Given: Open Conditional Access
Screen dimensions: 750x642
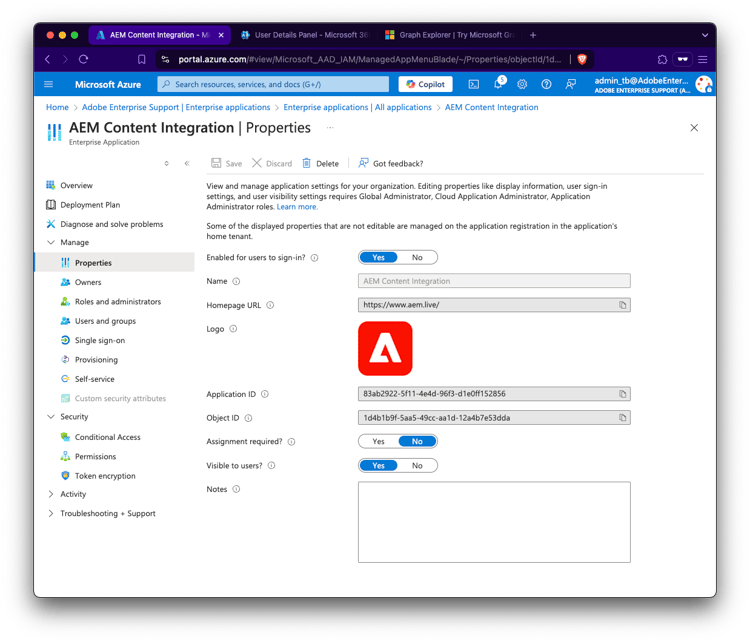Looking at the screenshot, I should (108, 437).
